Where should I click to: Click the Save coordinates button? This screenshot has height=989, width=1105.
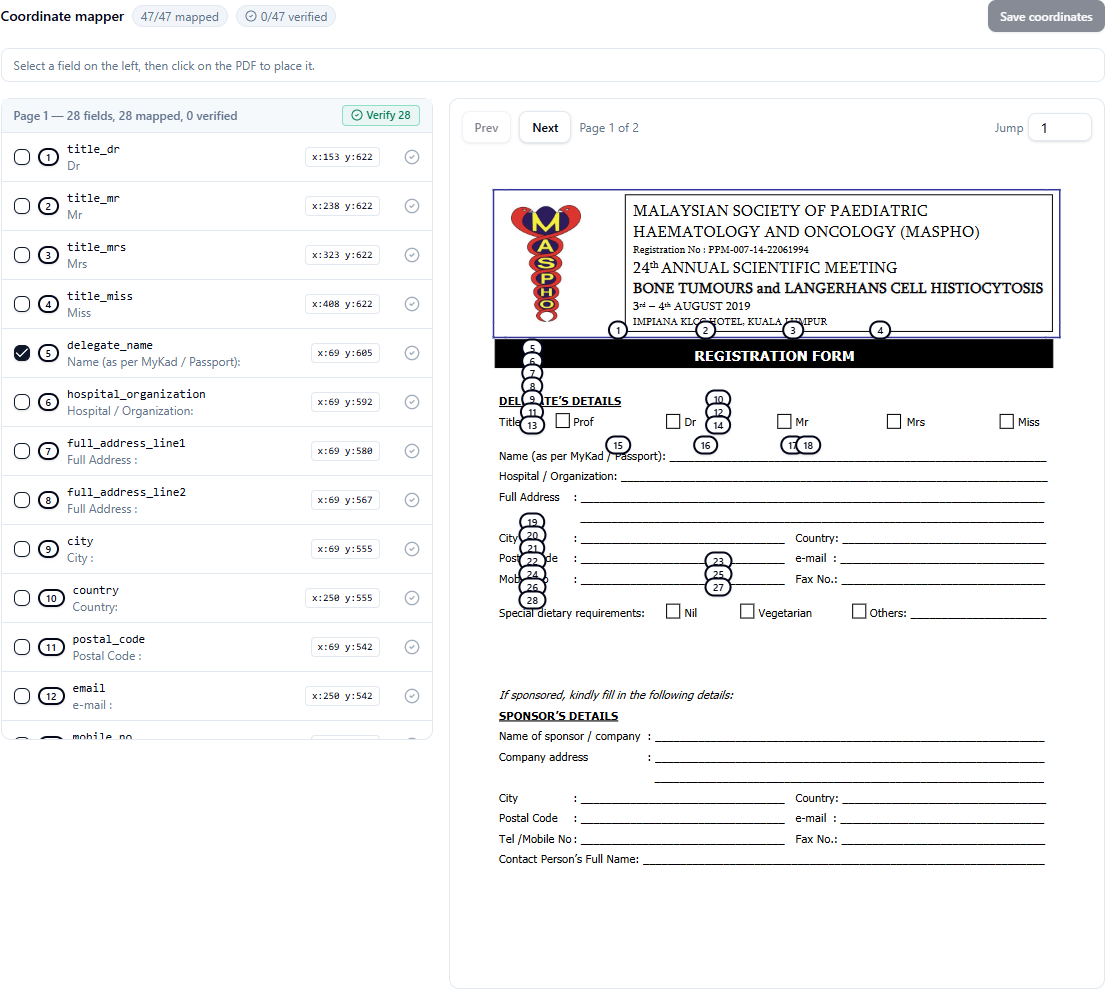[1046, 16]
